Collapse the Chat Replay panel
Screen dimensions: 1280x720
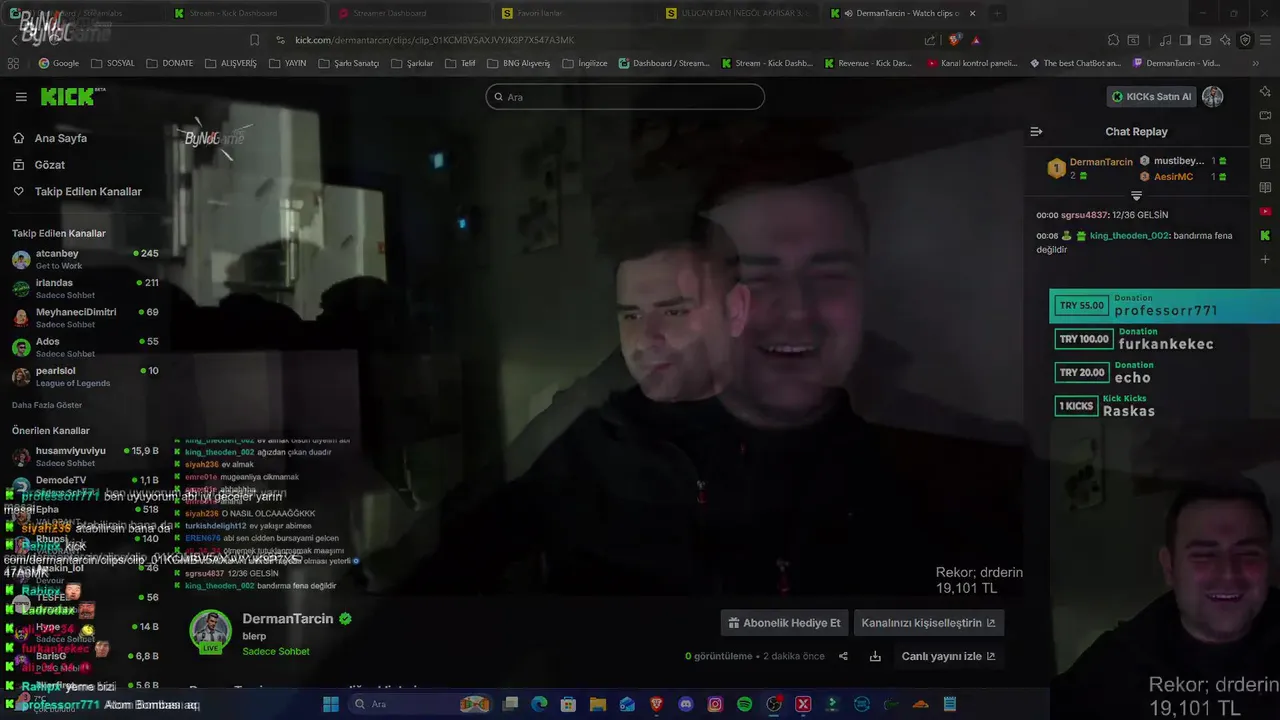click(1036, 132)
